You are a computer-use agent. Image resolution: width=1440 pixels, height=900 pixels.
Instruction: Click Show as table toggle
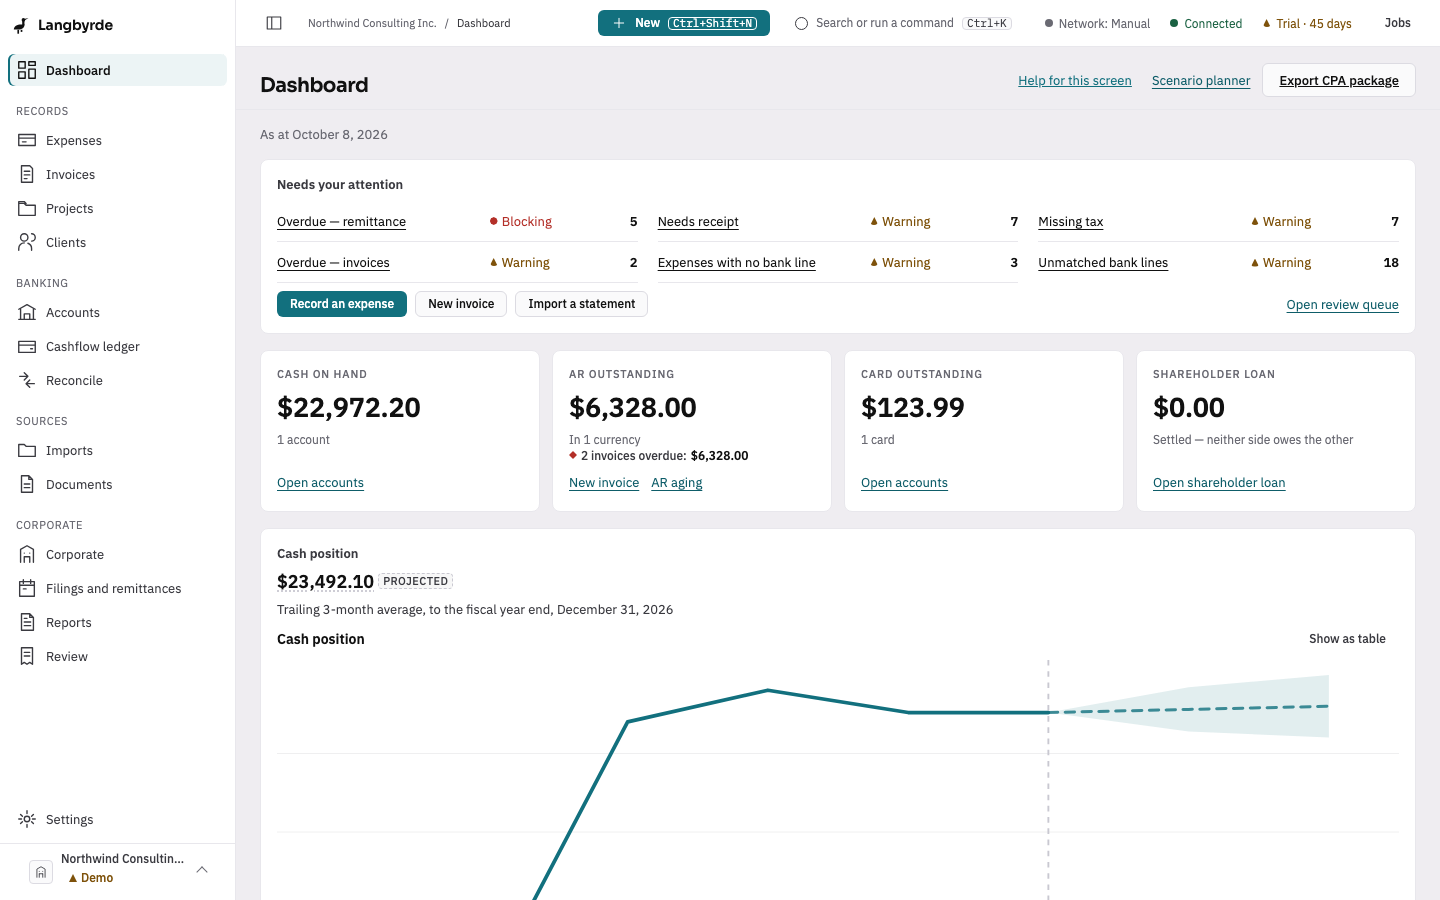[x=1347, y=639]
